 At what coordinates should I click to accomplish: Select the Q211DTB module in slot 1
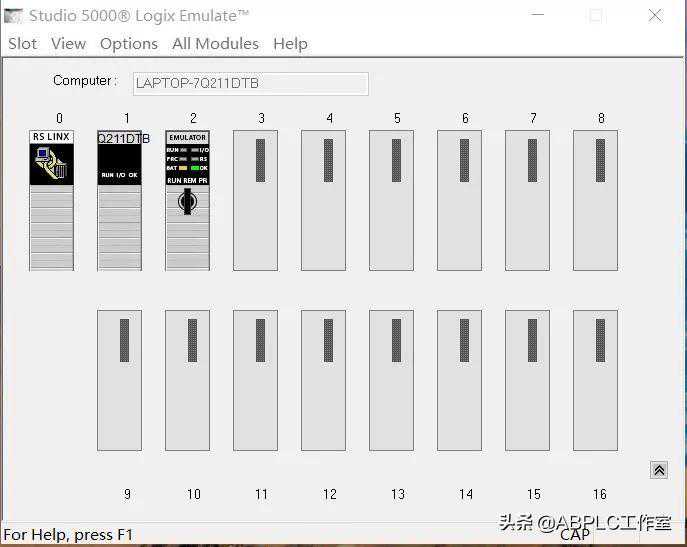coord(119,200)
